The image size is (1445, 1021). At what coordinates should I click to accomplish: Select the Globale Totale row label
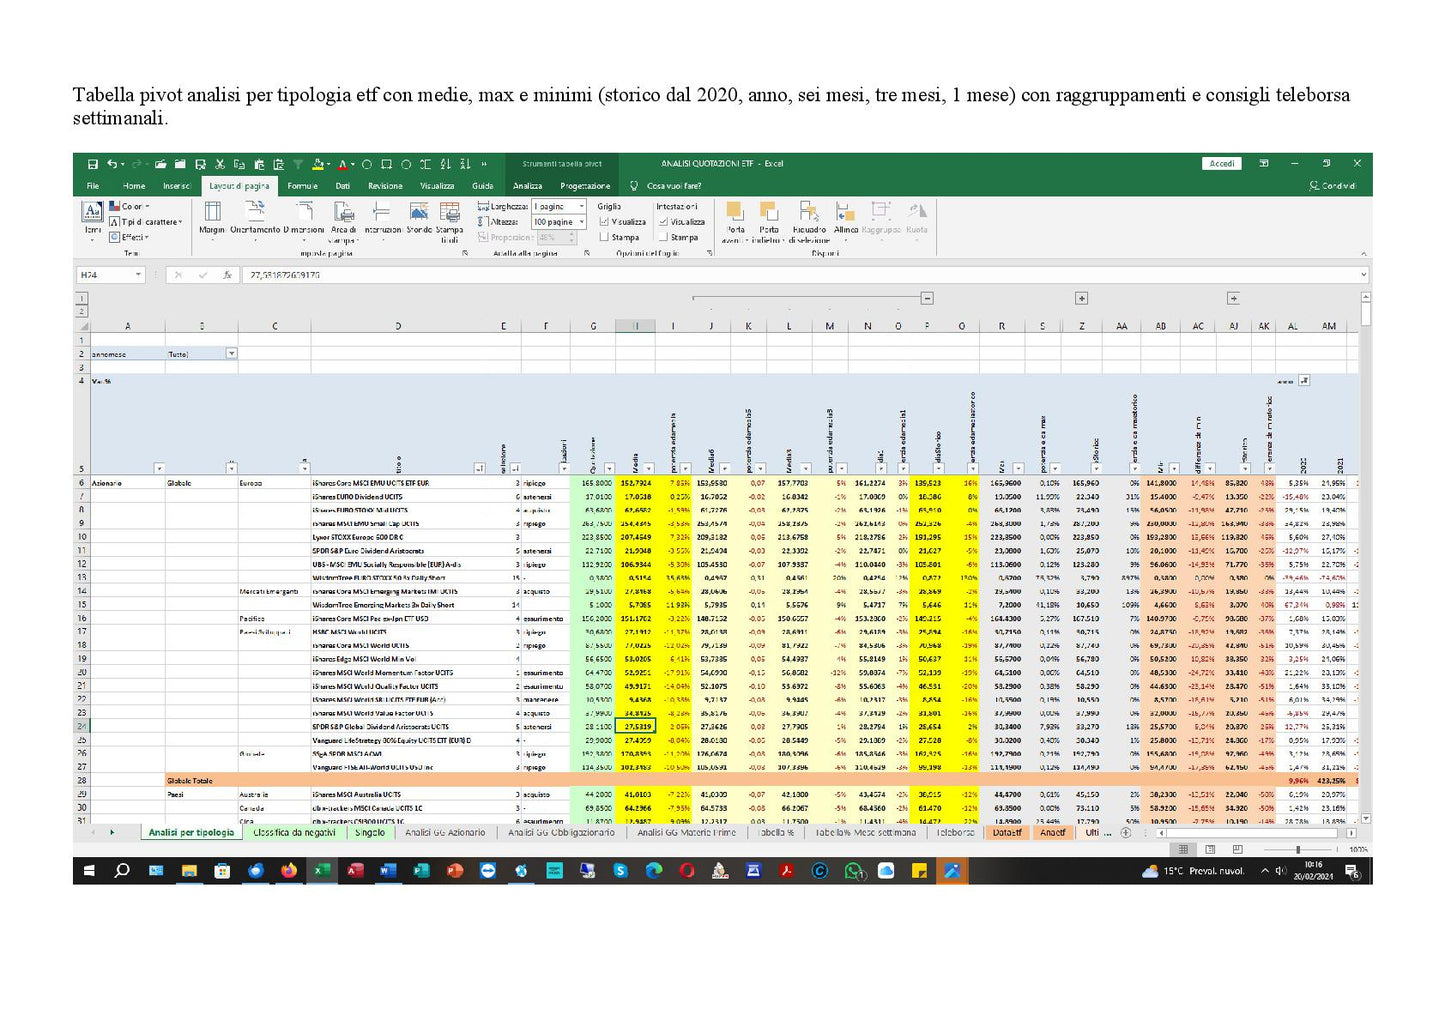(190, 781)
